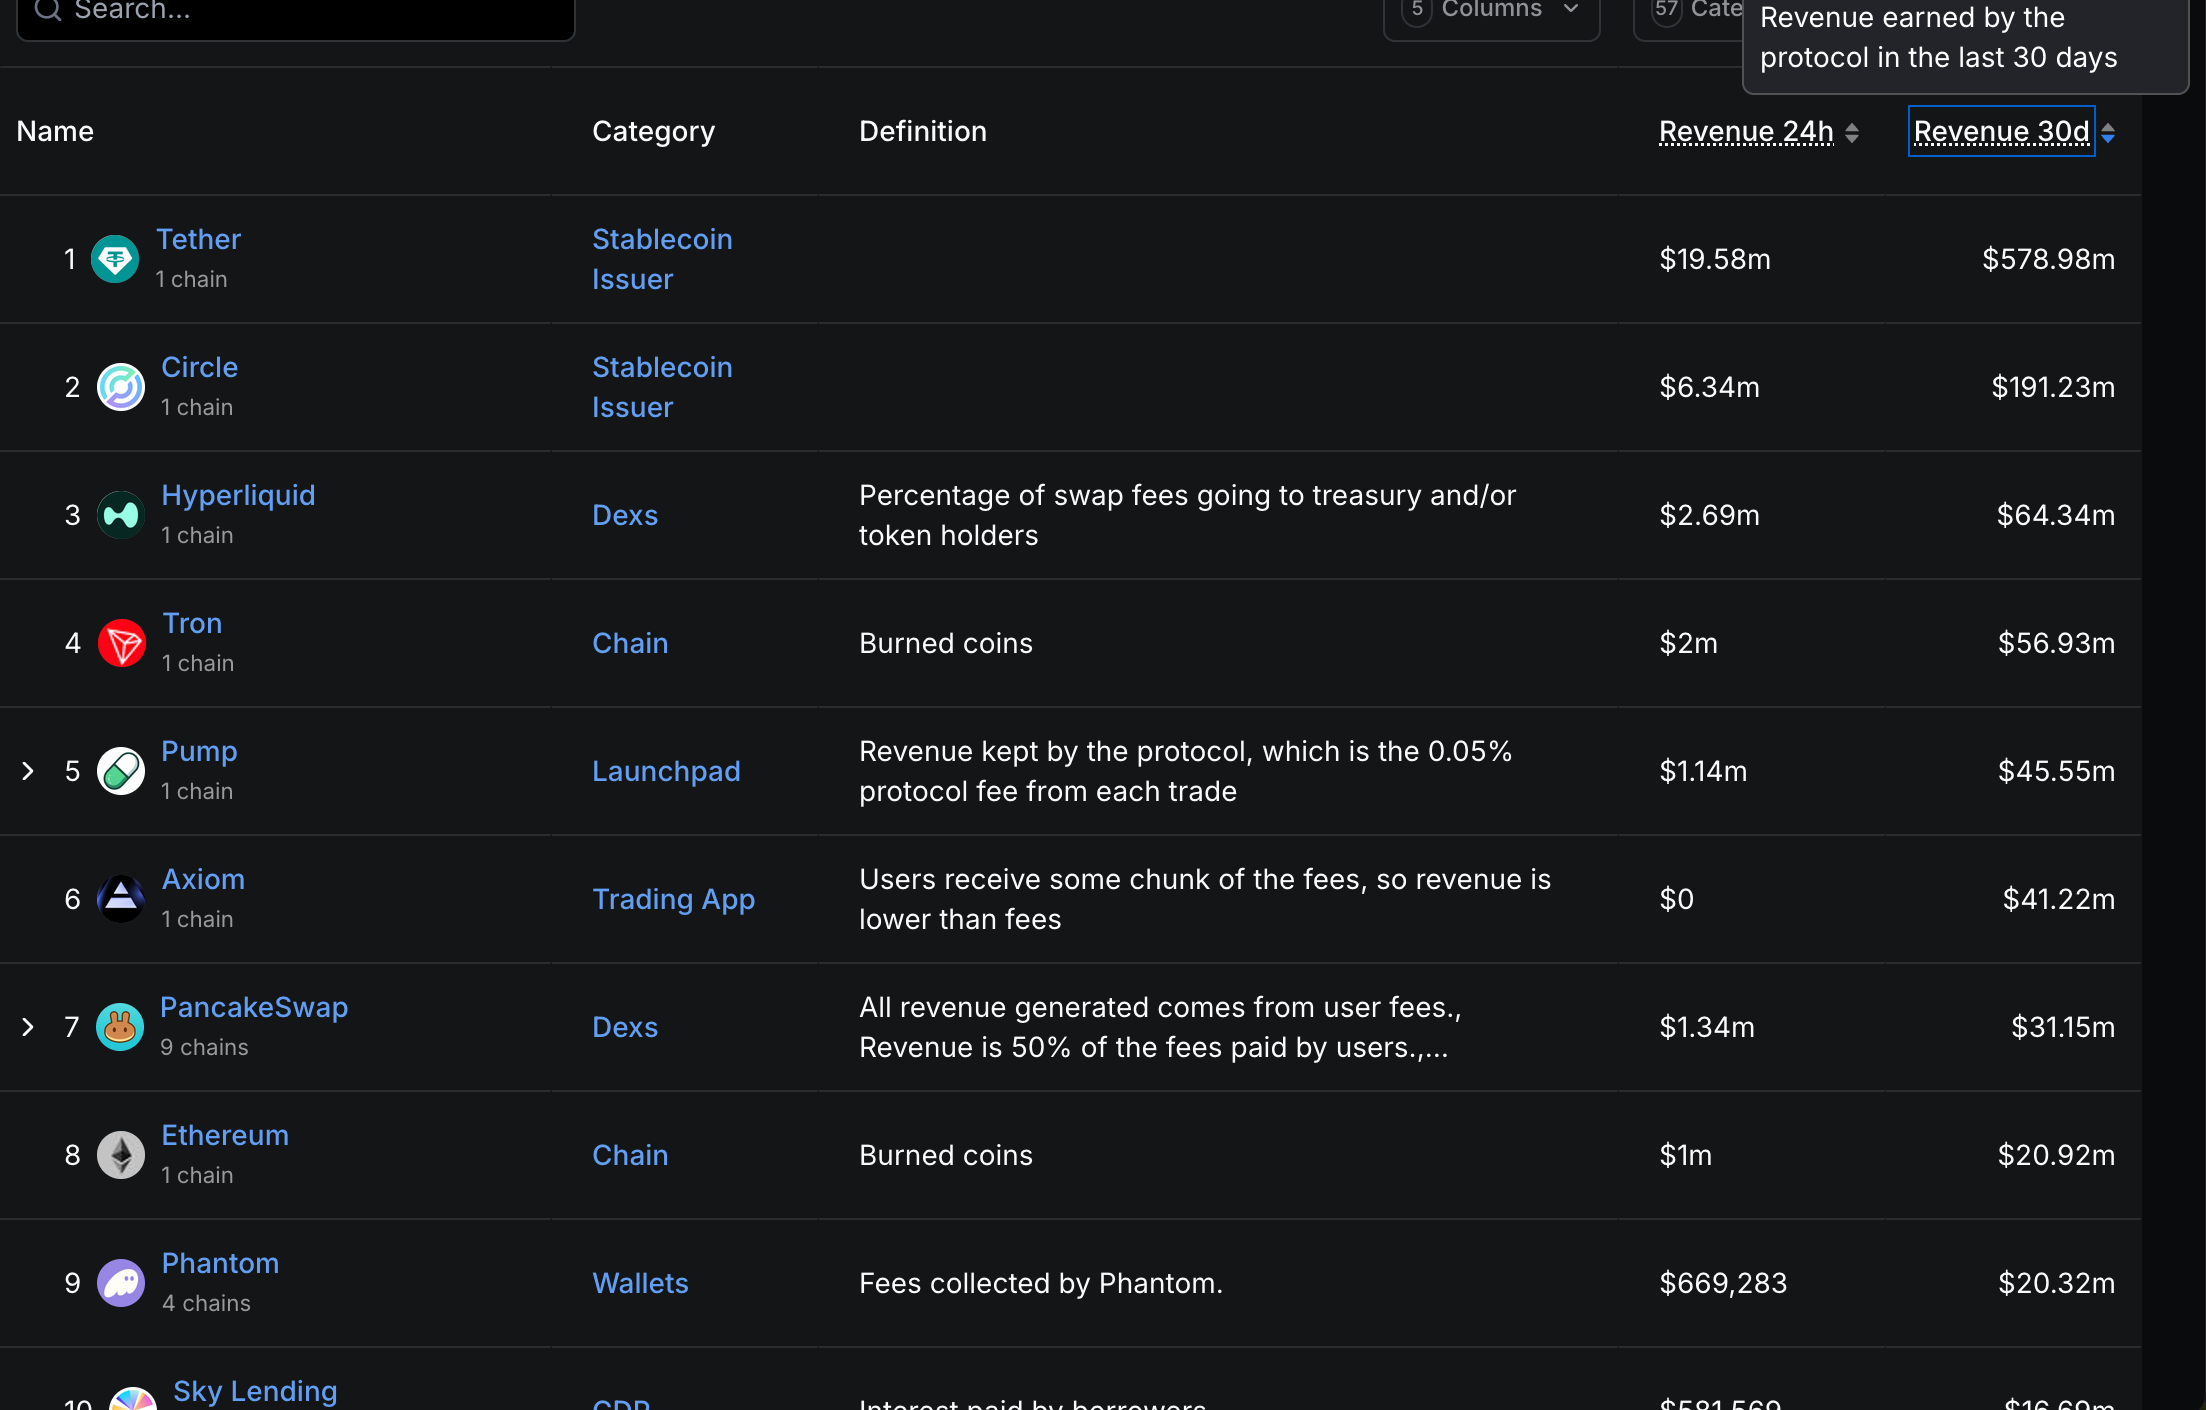2206x1410 pixels.
Task: Open the Phantom protocol link
Action: coord(220,1263)
